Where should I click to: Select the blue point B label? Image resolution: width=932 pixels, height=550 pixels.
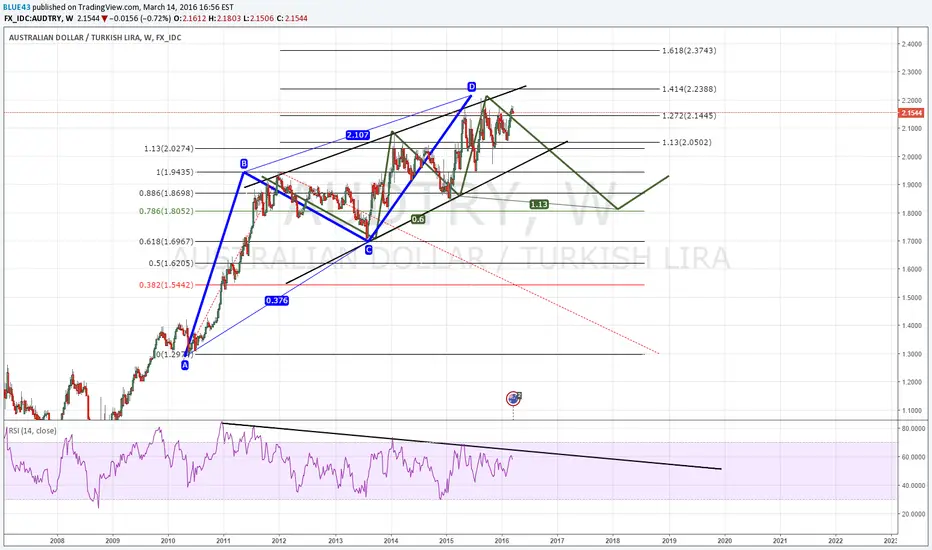(244, 164)
